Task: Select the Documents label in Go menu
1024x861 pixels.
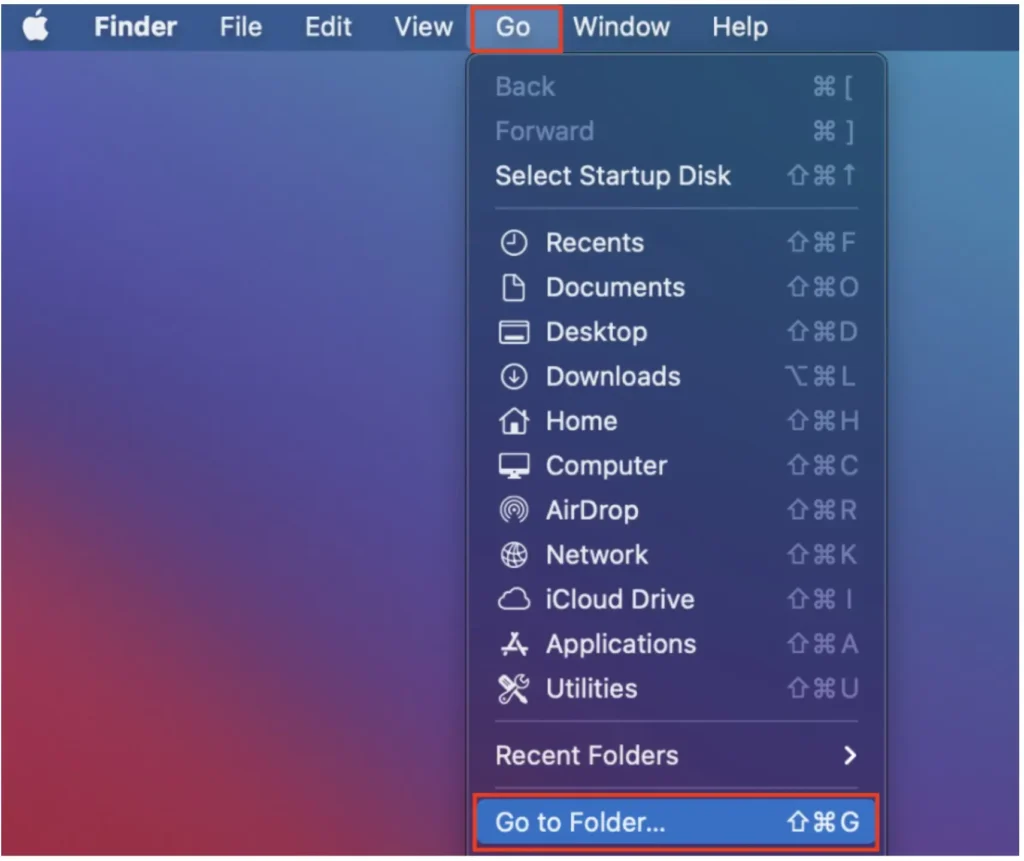Action: pyautogui.click(x=615, y=287)
